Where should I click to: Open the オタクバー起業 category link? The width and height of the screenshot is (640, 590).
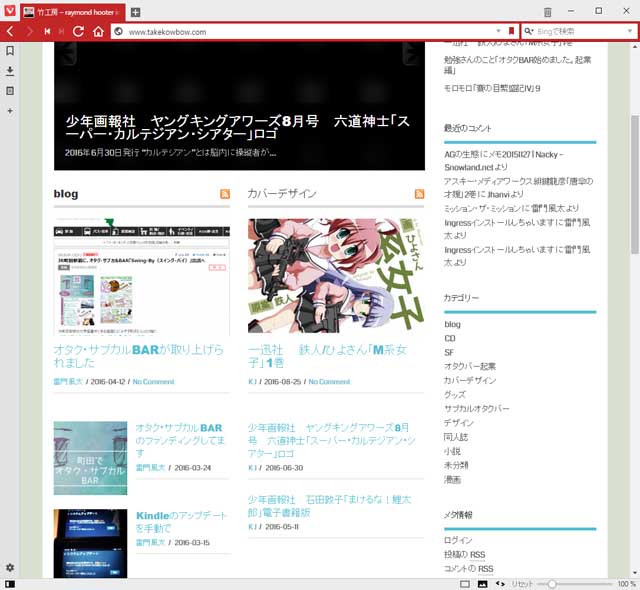[x=470, y=366]
